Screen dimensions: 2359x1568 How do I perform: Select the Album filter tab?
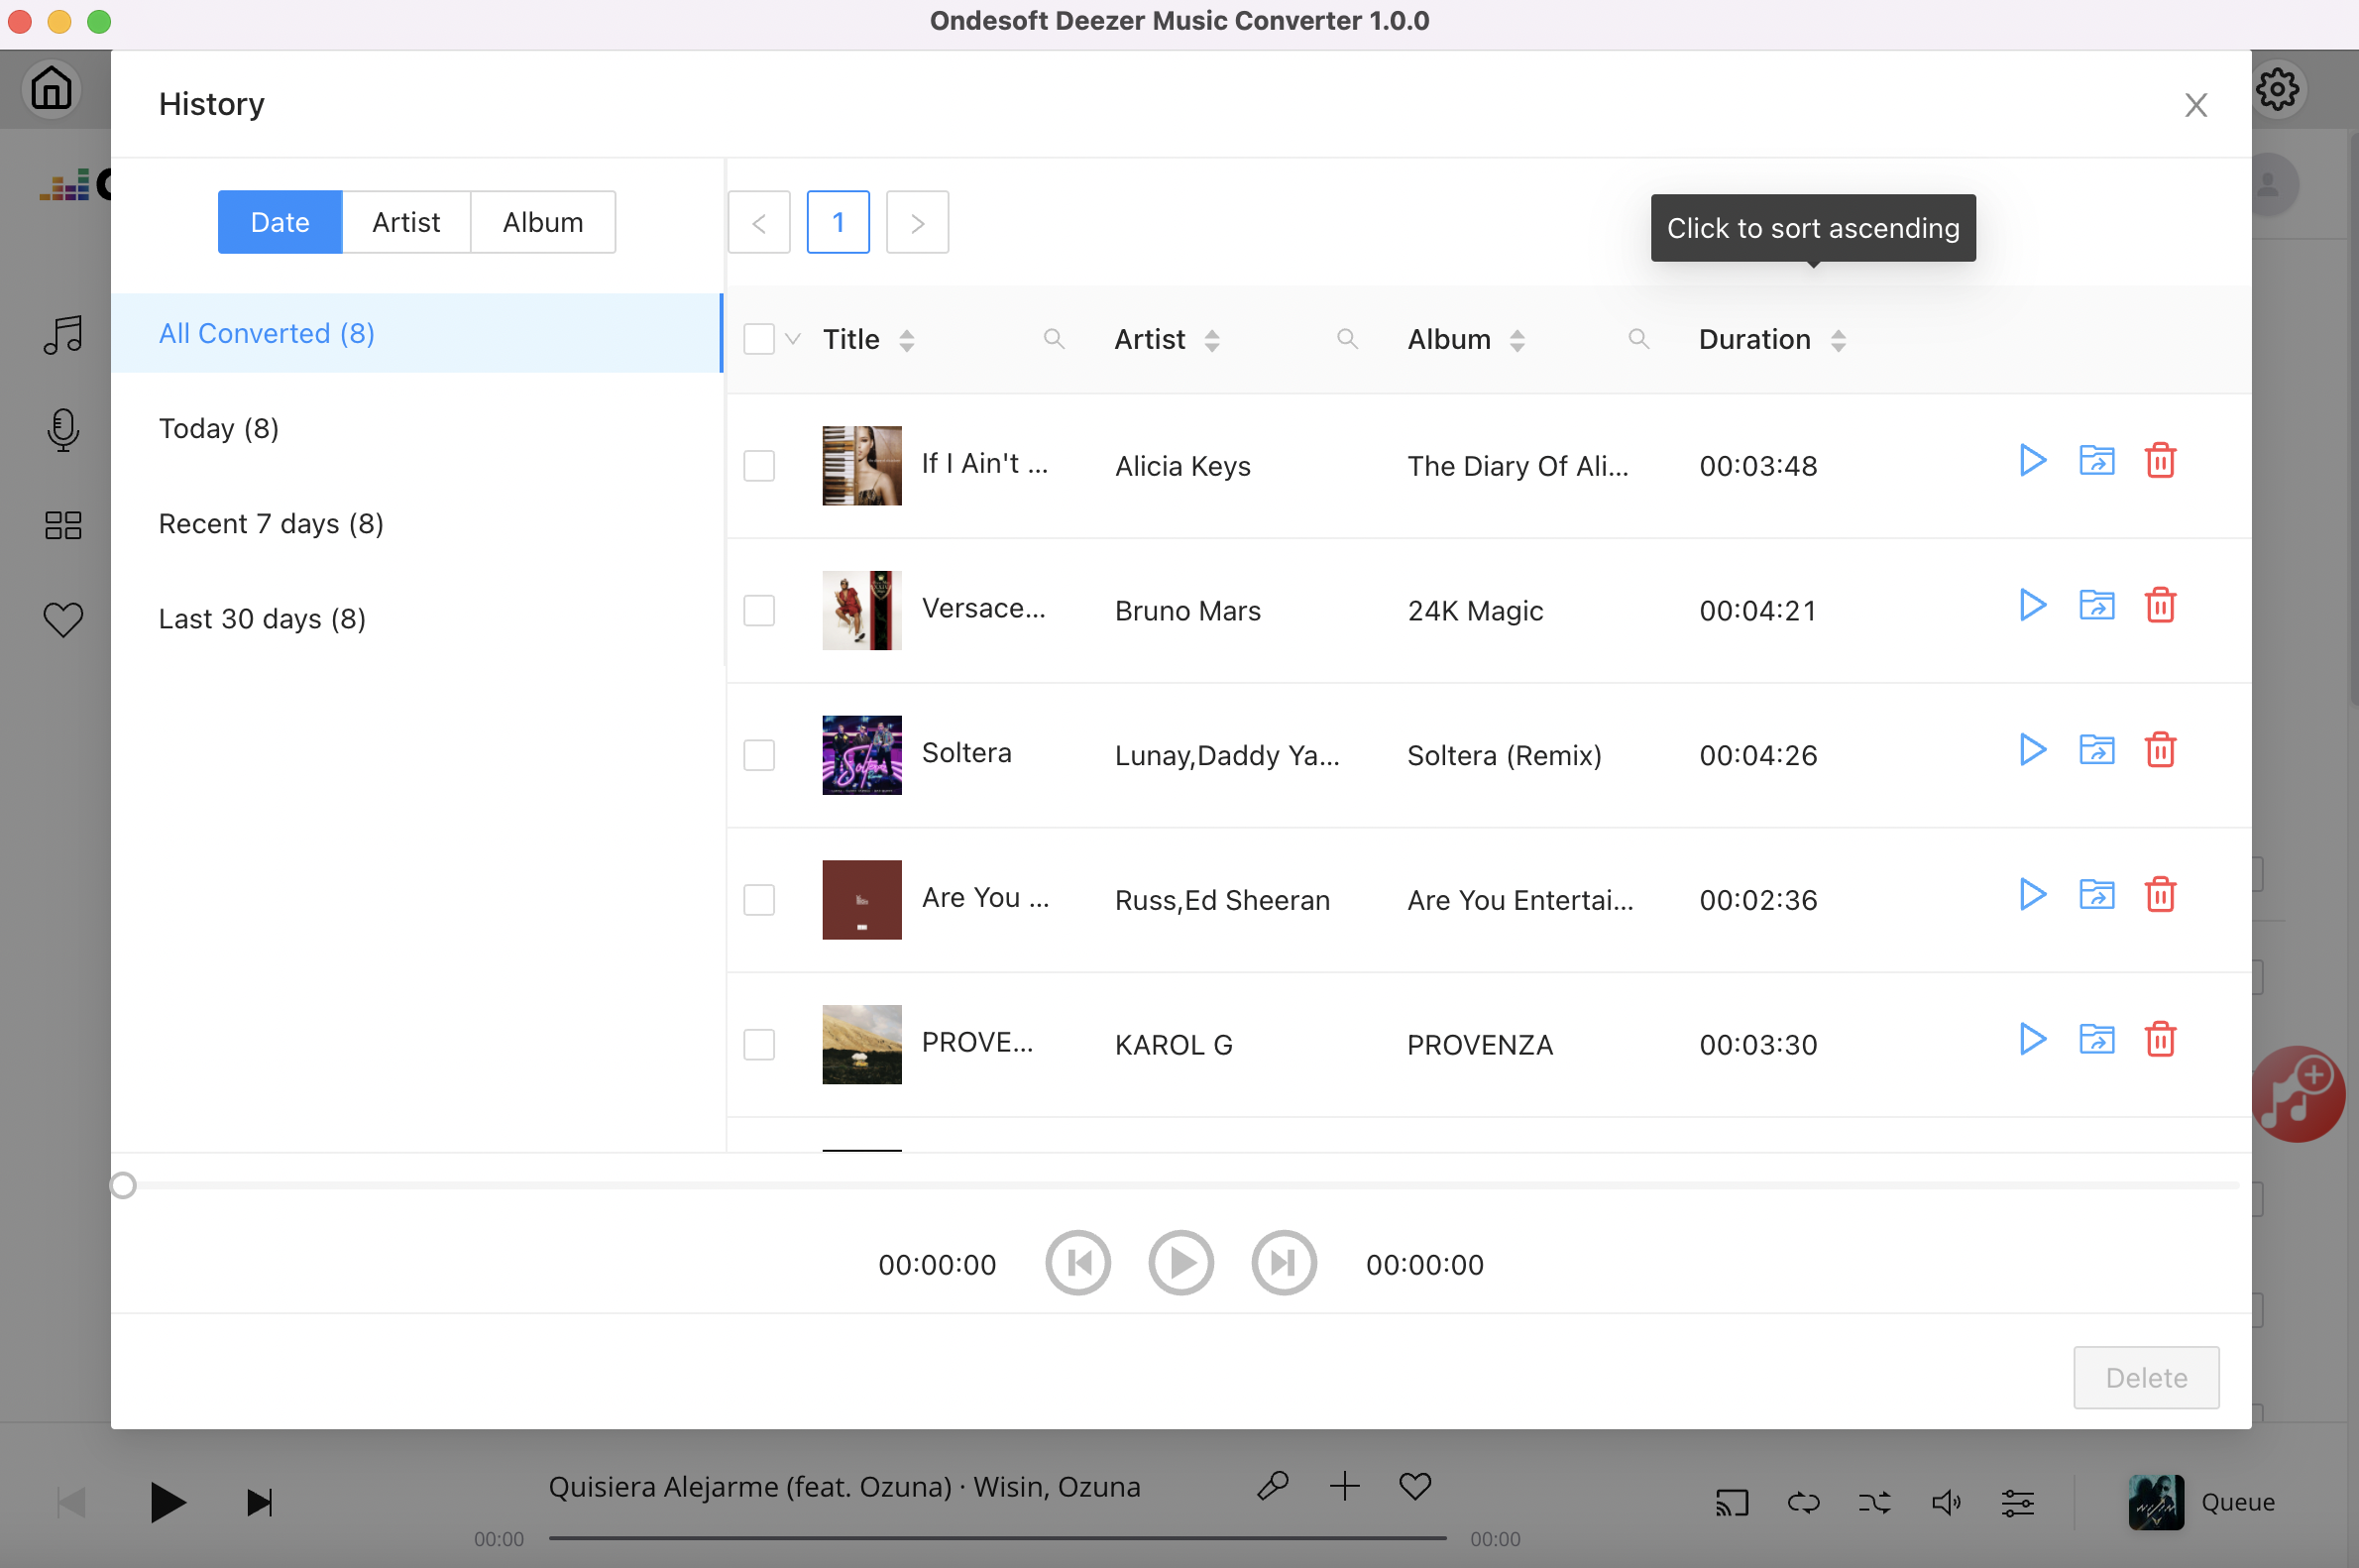(542, 220)
